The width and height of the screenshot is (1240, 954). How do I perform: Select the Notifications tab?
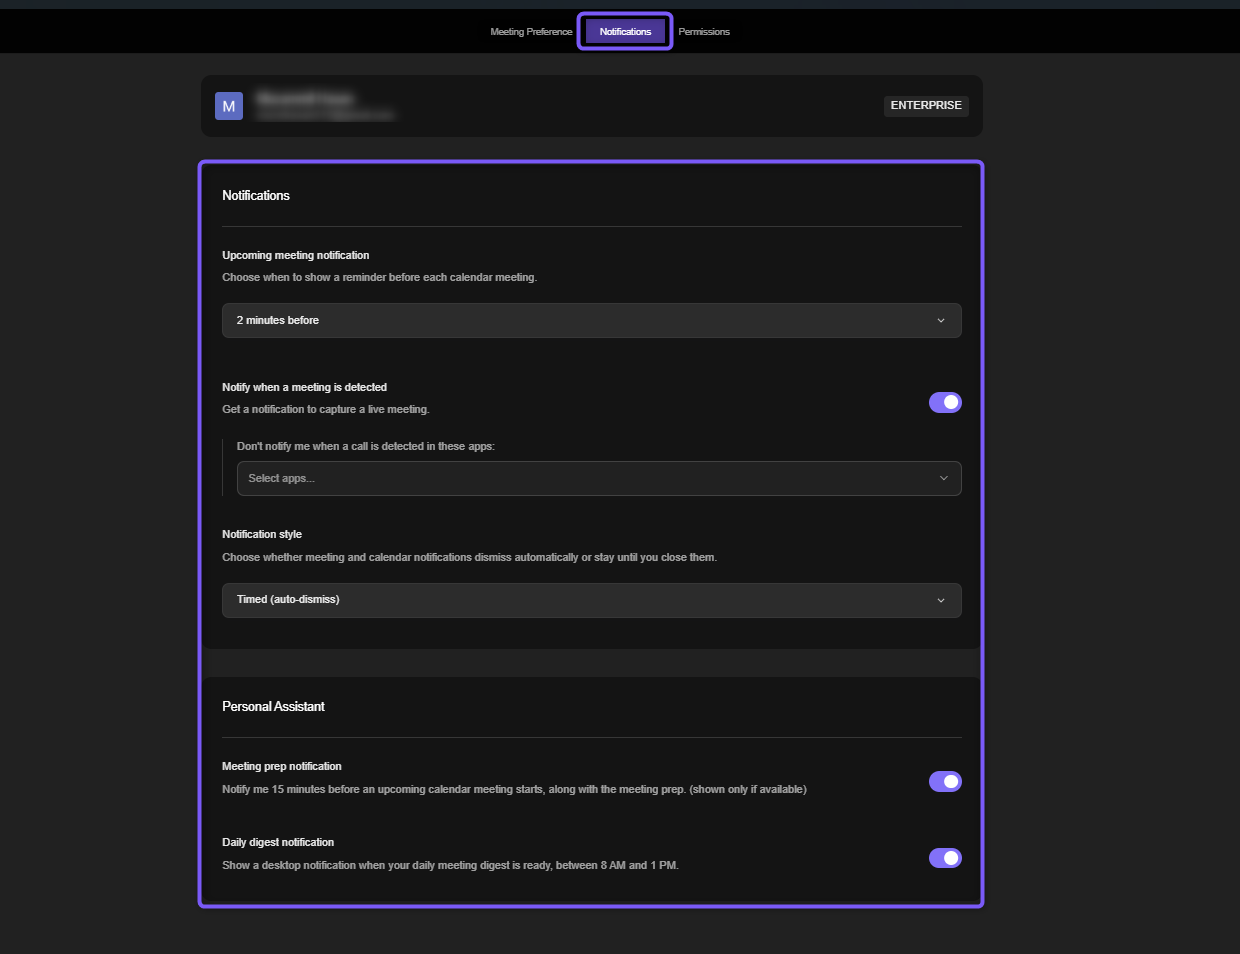point(625,32)
